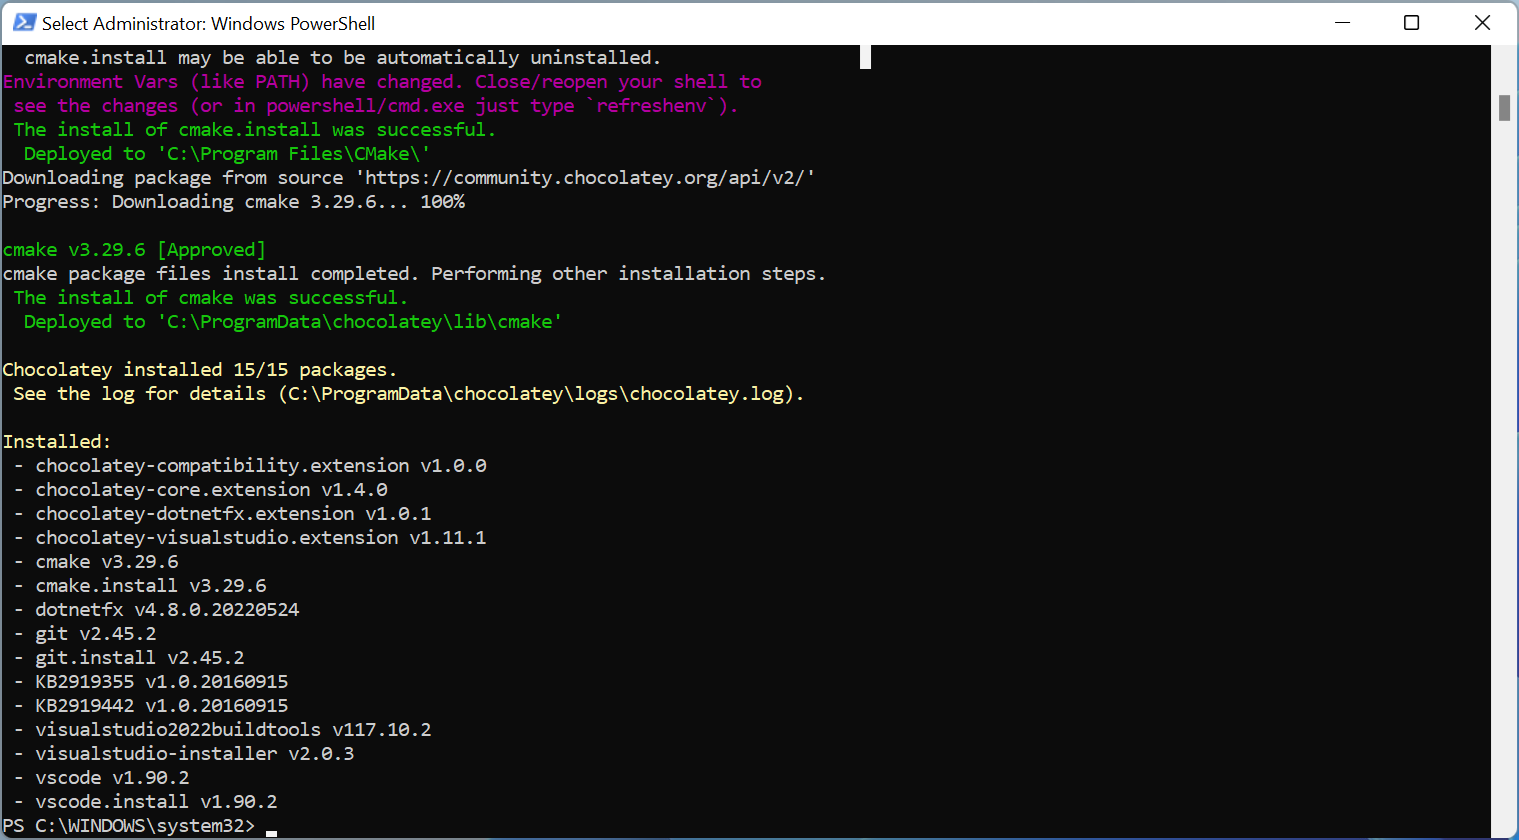Viewport: 1519px width, 840px height.
Task: Click the vertical scrollbar thumb
Action: pos(1504,107)
